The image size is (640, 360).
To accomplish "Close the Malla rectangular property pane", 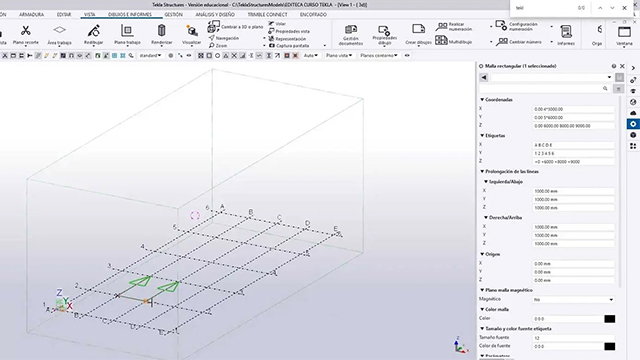I will (x=622, y=66).
